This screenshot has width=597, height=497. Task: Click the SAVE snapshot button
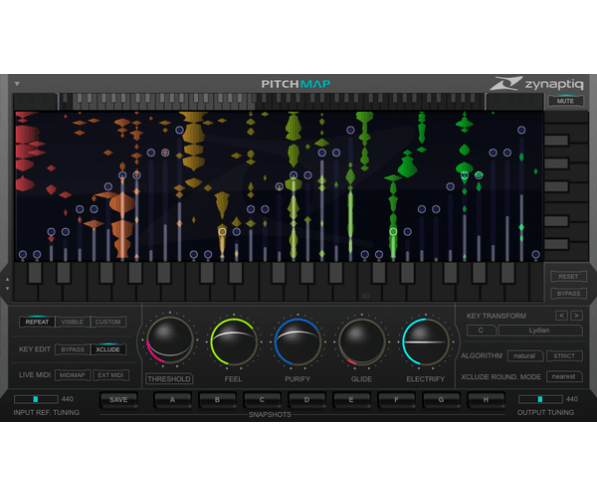(x=118, y=400)
